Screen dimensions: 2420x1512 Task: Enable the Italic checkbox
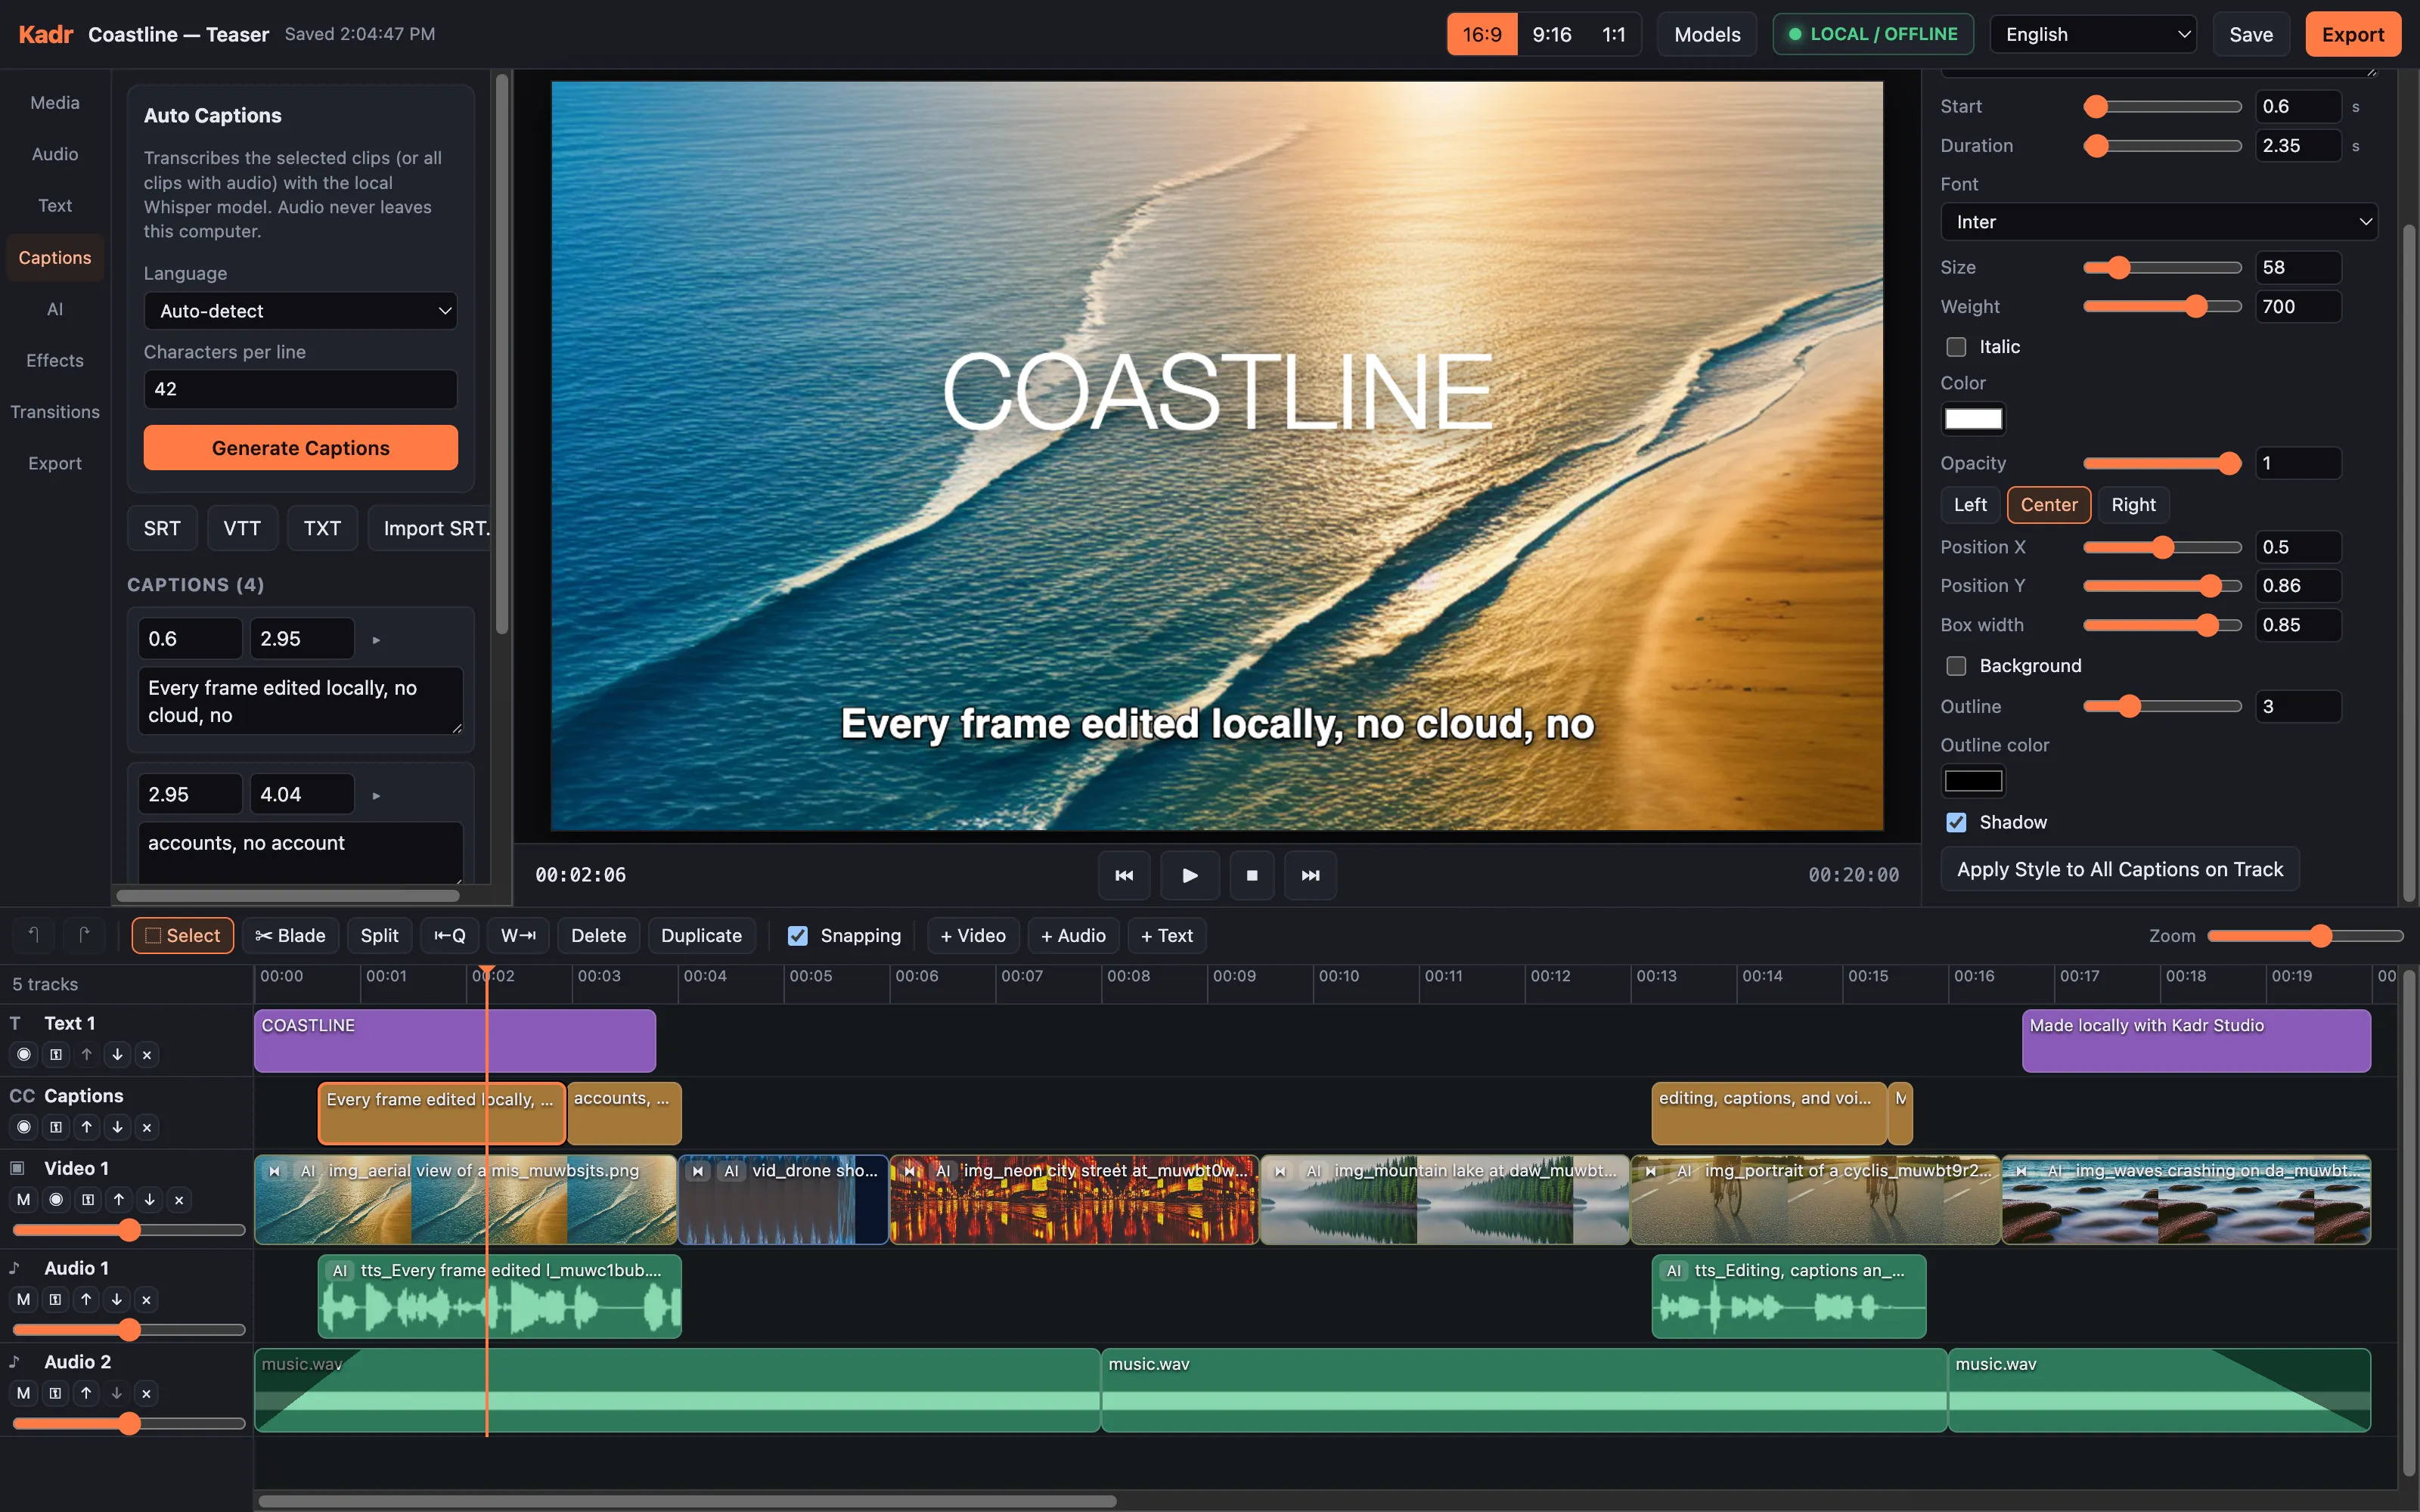1956,347
